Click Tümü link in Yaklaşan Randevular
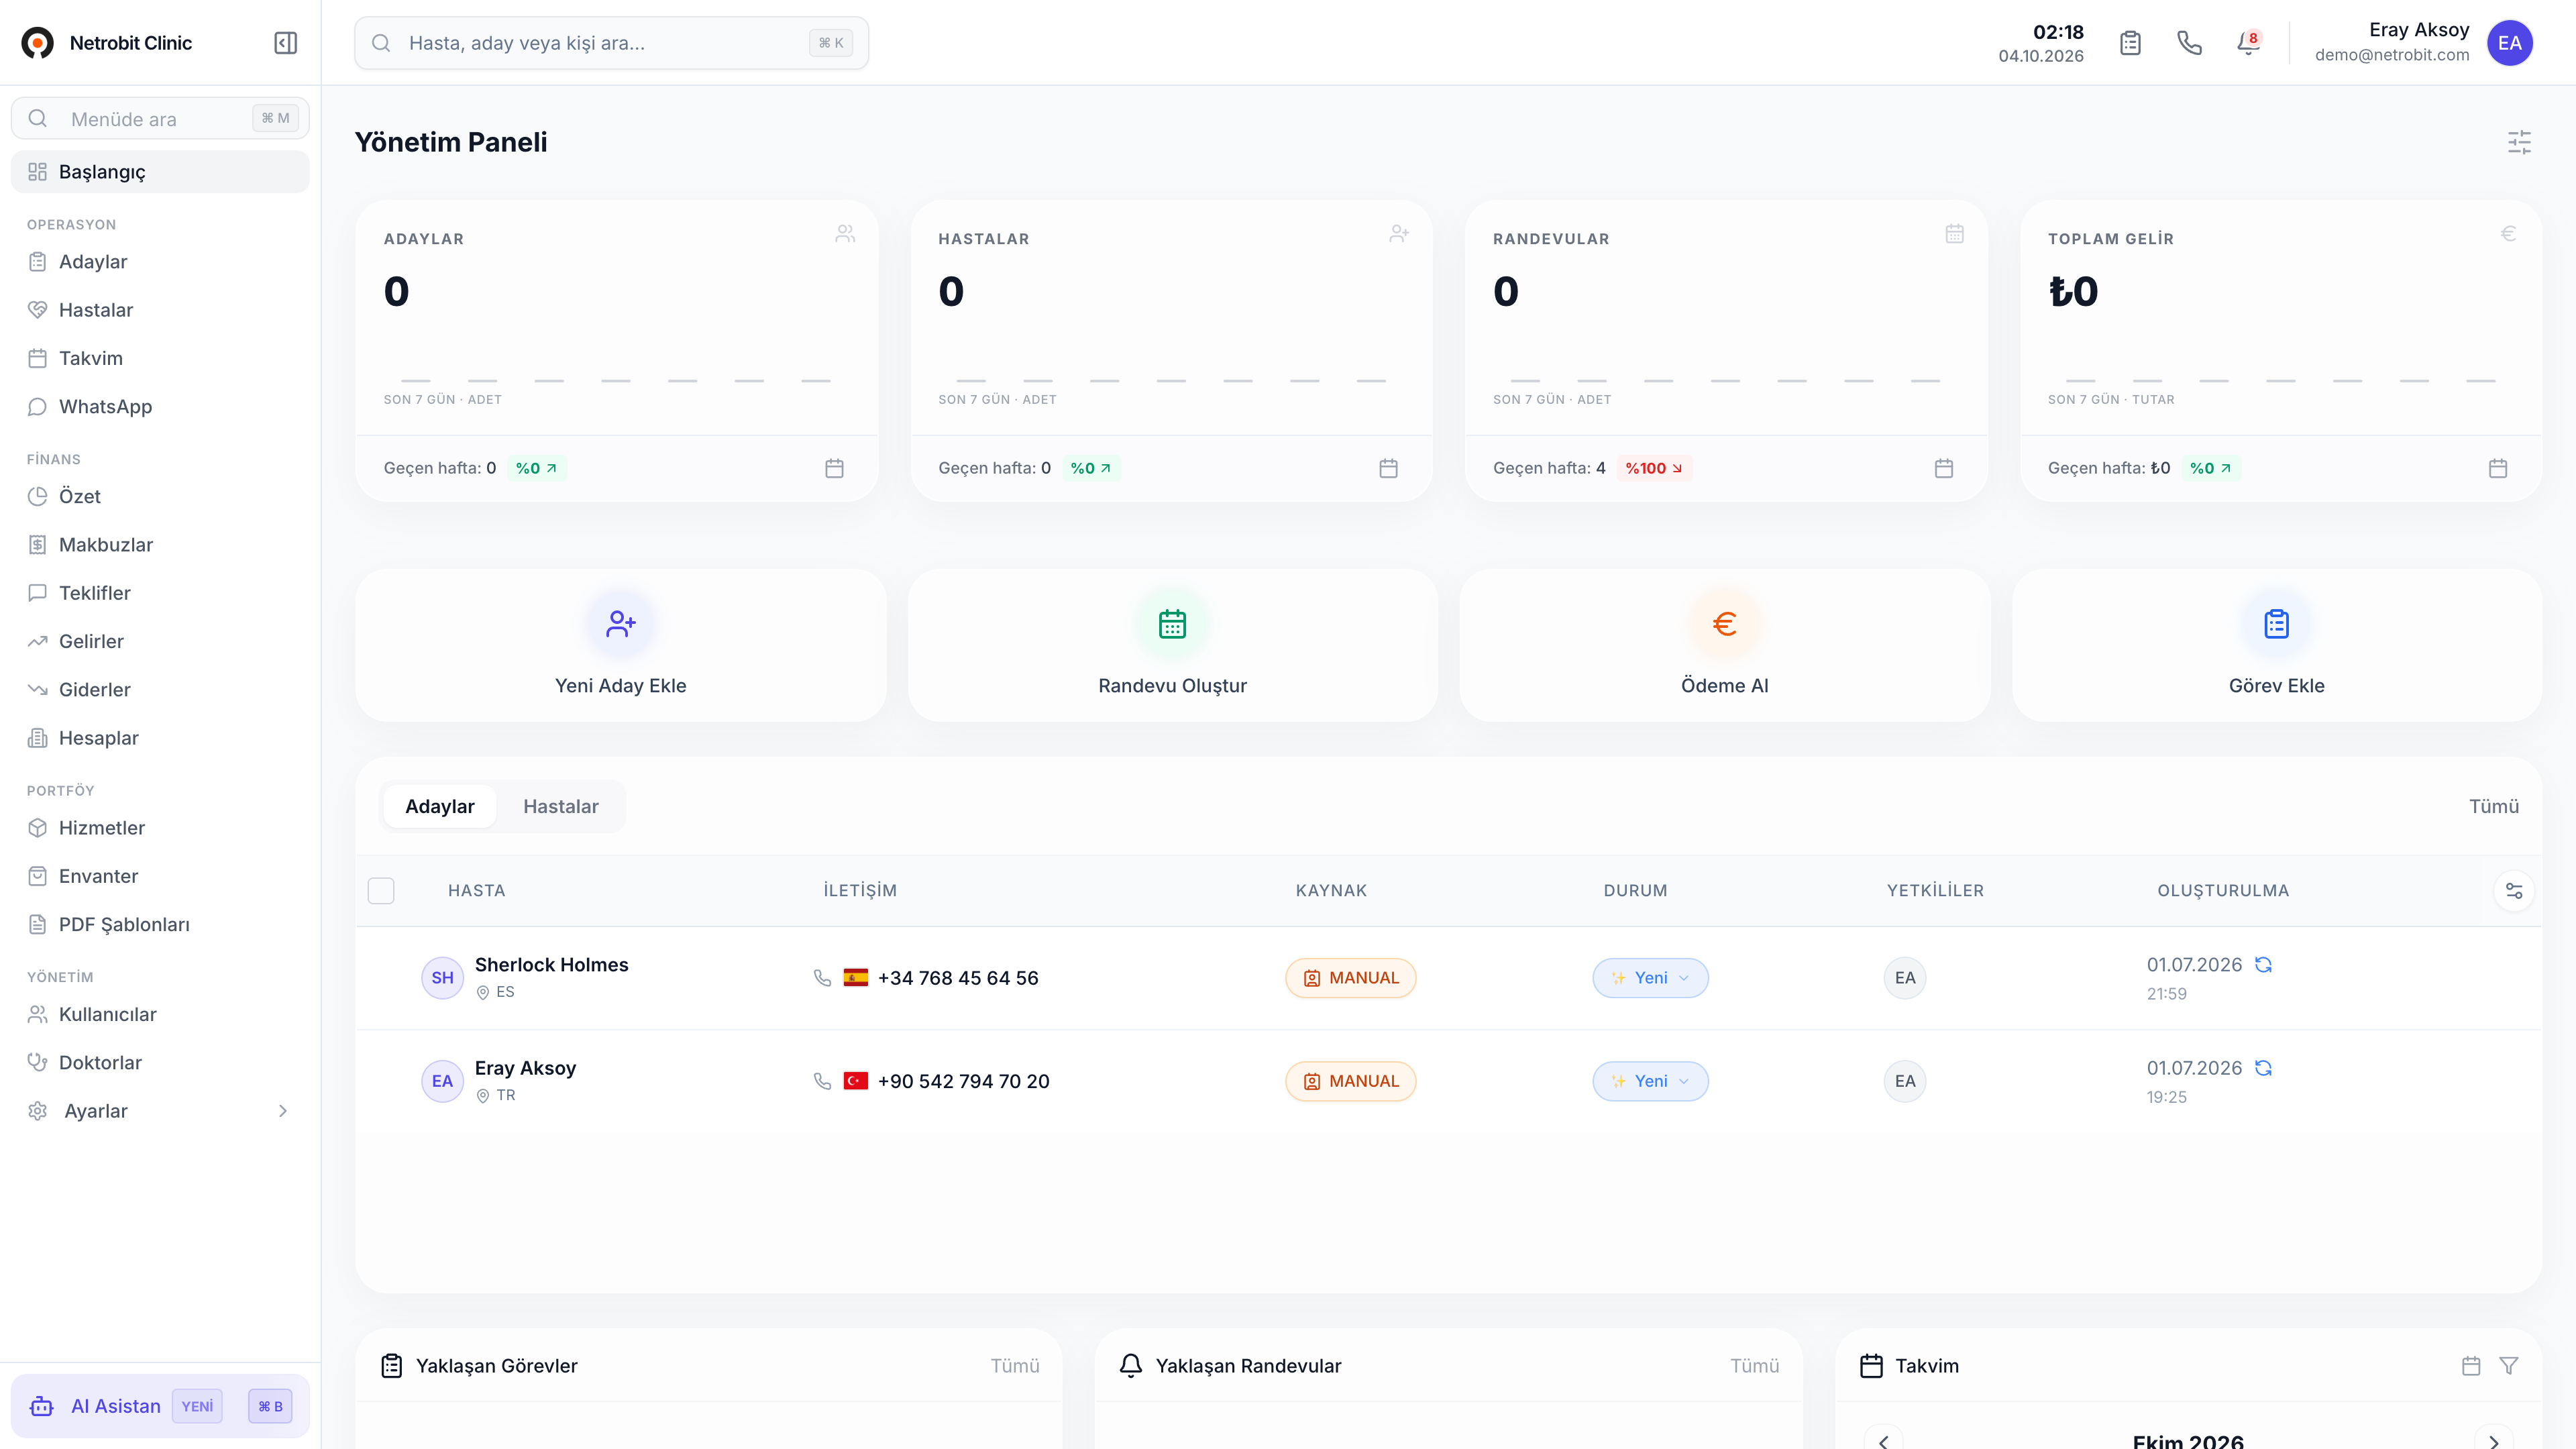 [1754, 1366]
